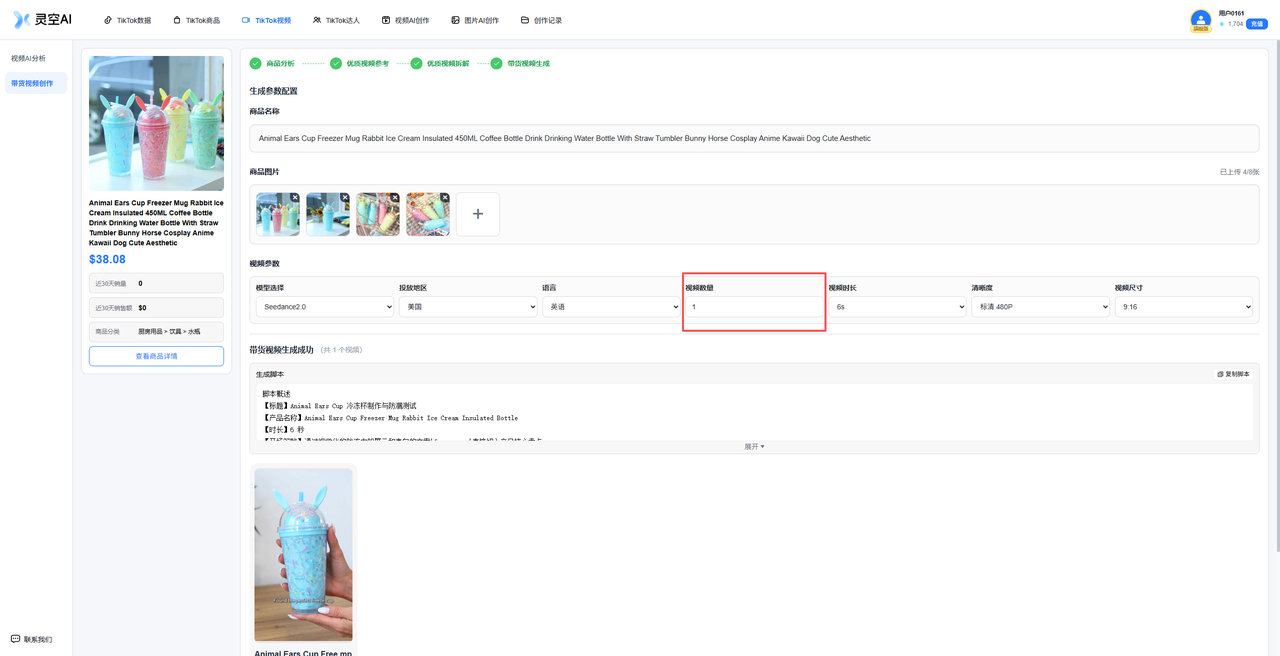1280x656 pixels.
Task: Go to the 图片AI创作 tab
Action: 475,20
